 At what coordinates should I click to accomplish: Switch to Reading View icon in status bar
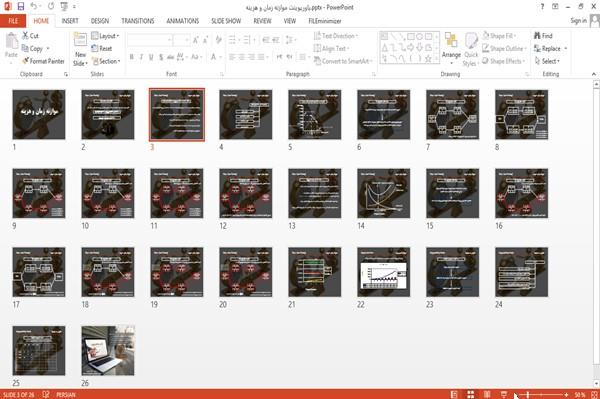[487, 394]
